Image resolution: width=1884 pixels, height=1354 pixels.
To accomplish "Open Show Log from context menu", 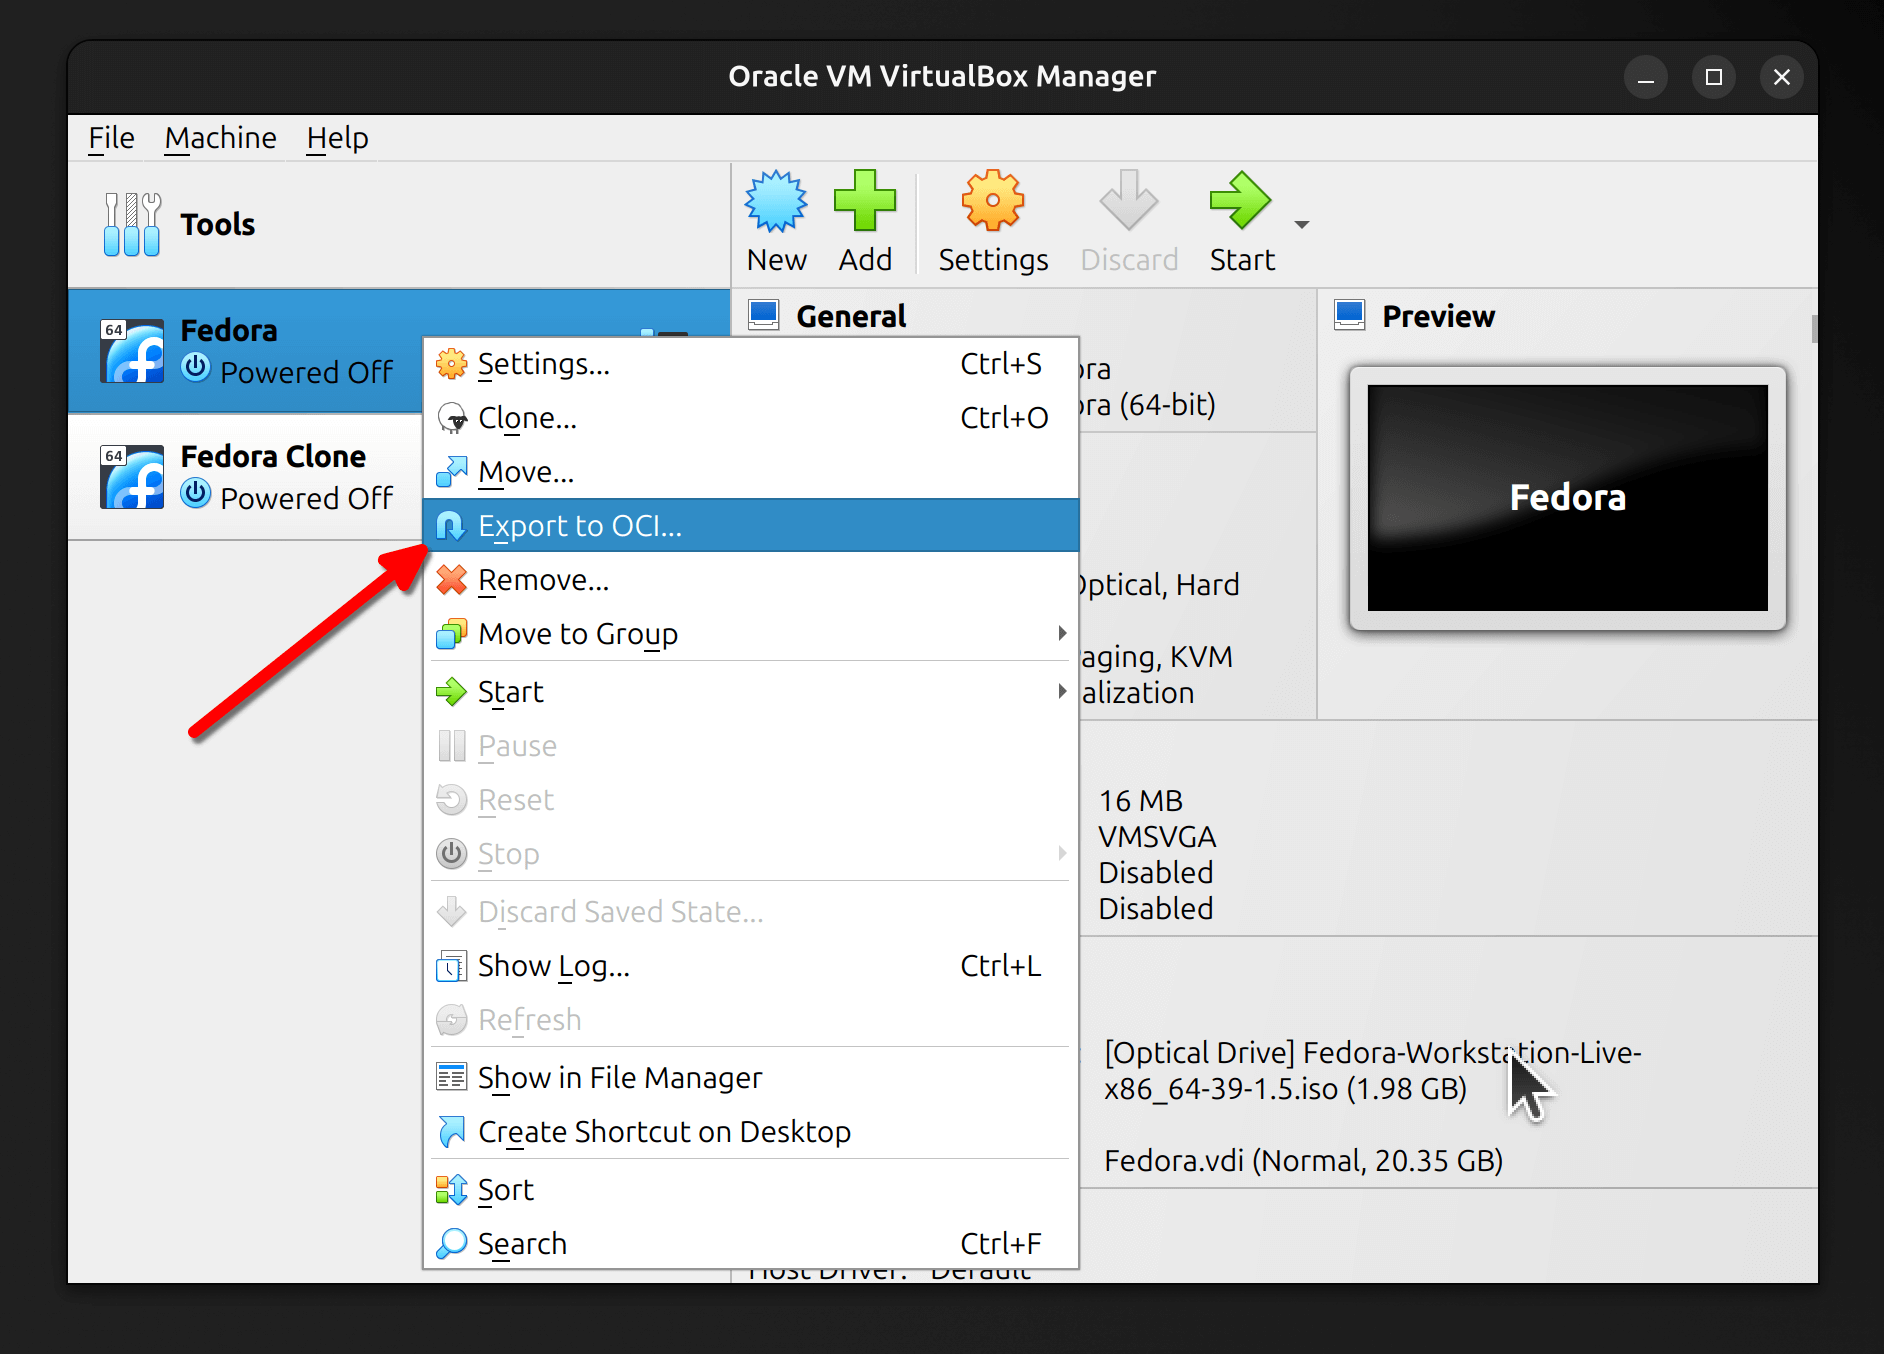I will (x=553, y=965).
